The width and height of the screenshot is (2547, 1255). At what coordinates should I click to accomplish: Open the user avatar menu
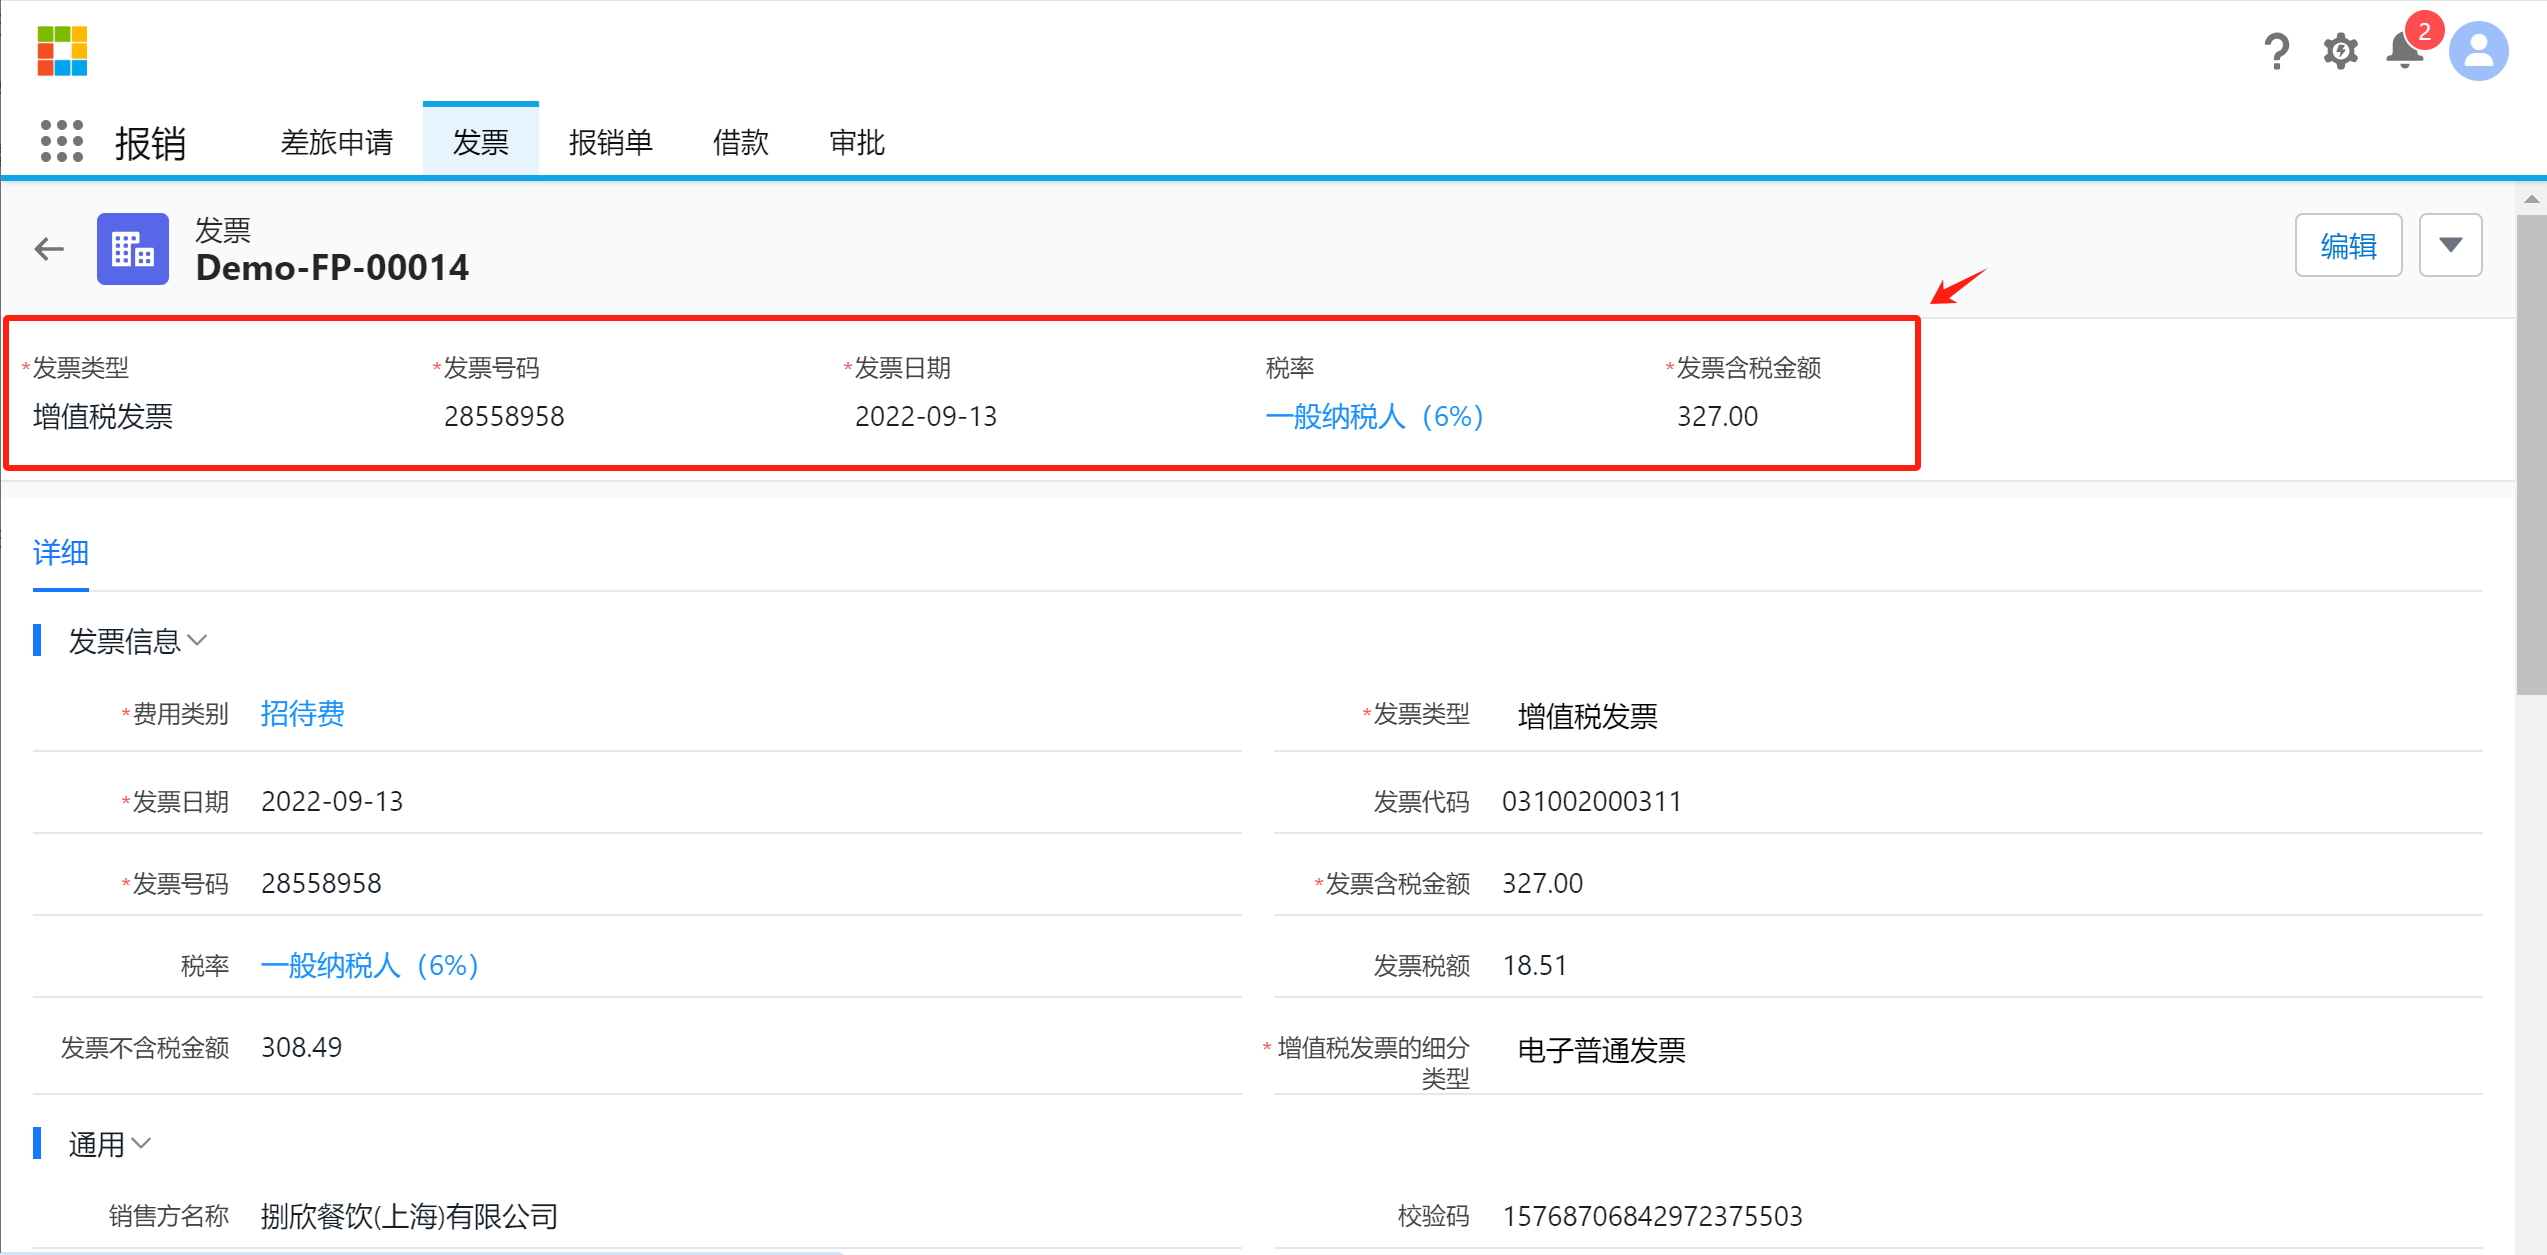2478,51
